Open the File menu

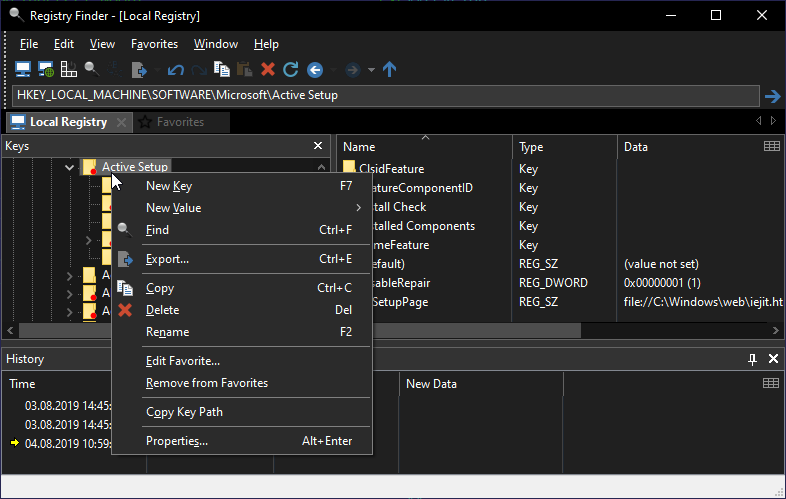click(29, 44)
